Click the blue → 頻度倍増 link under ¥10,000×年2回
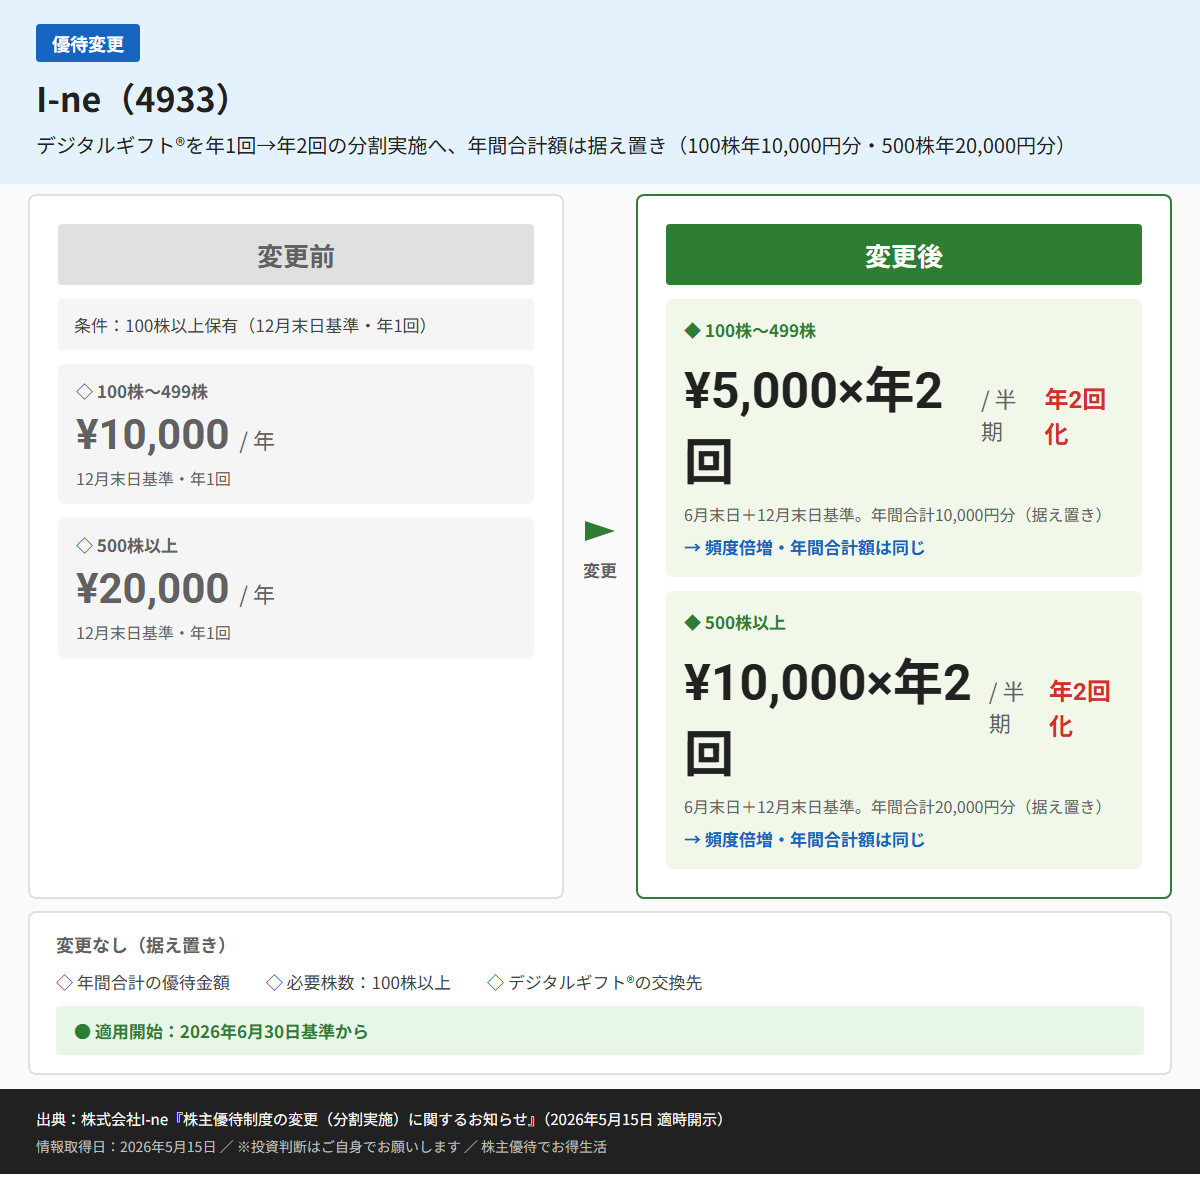The image size is (1200, 1198). 804,840
